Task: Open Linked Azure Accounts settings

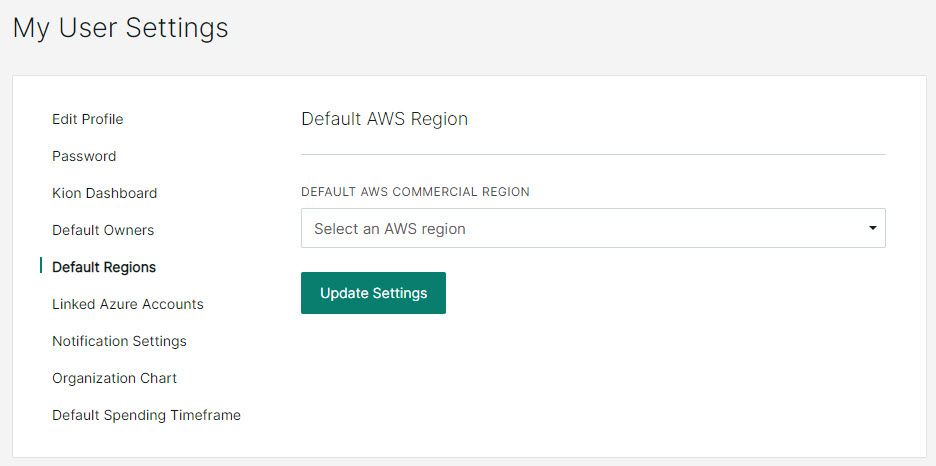Action: [x=128, y=304]
